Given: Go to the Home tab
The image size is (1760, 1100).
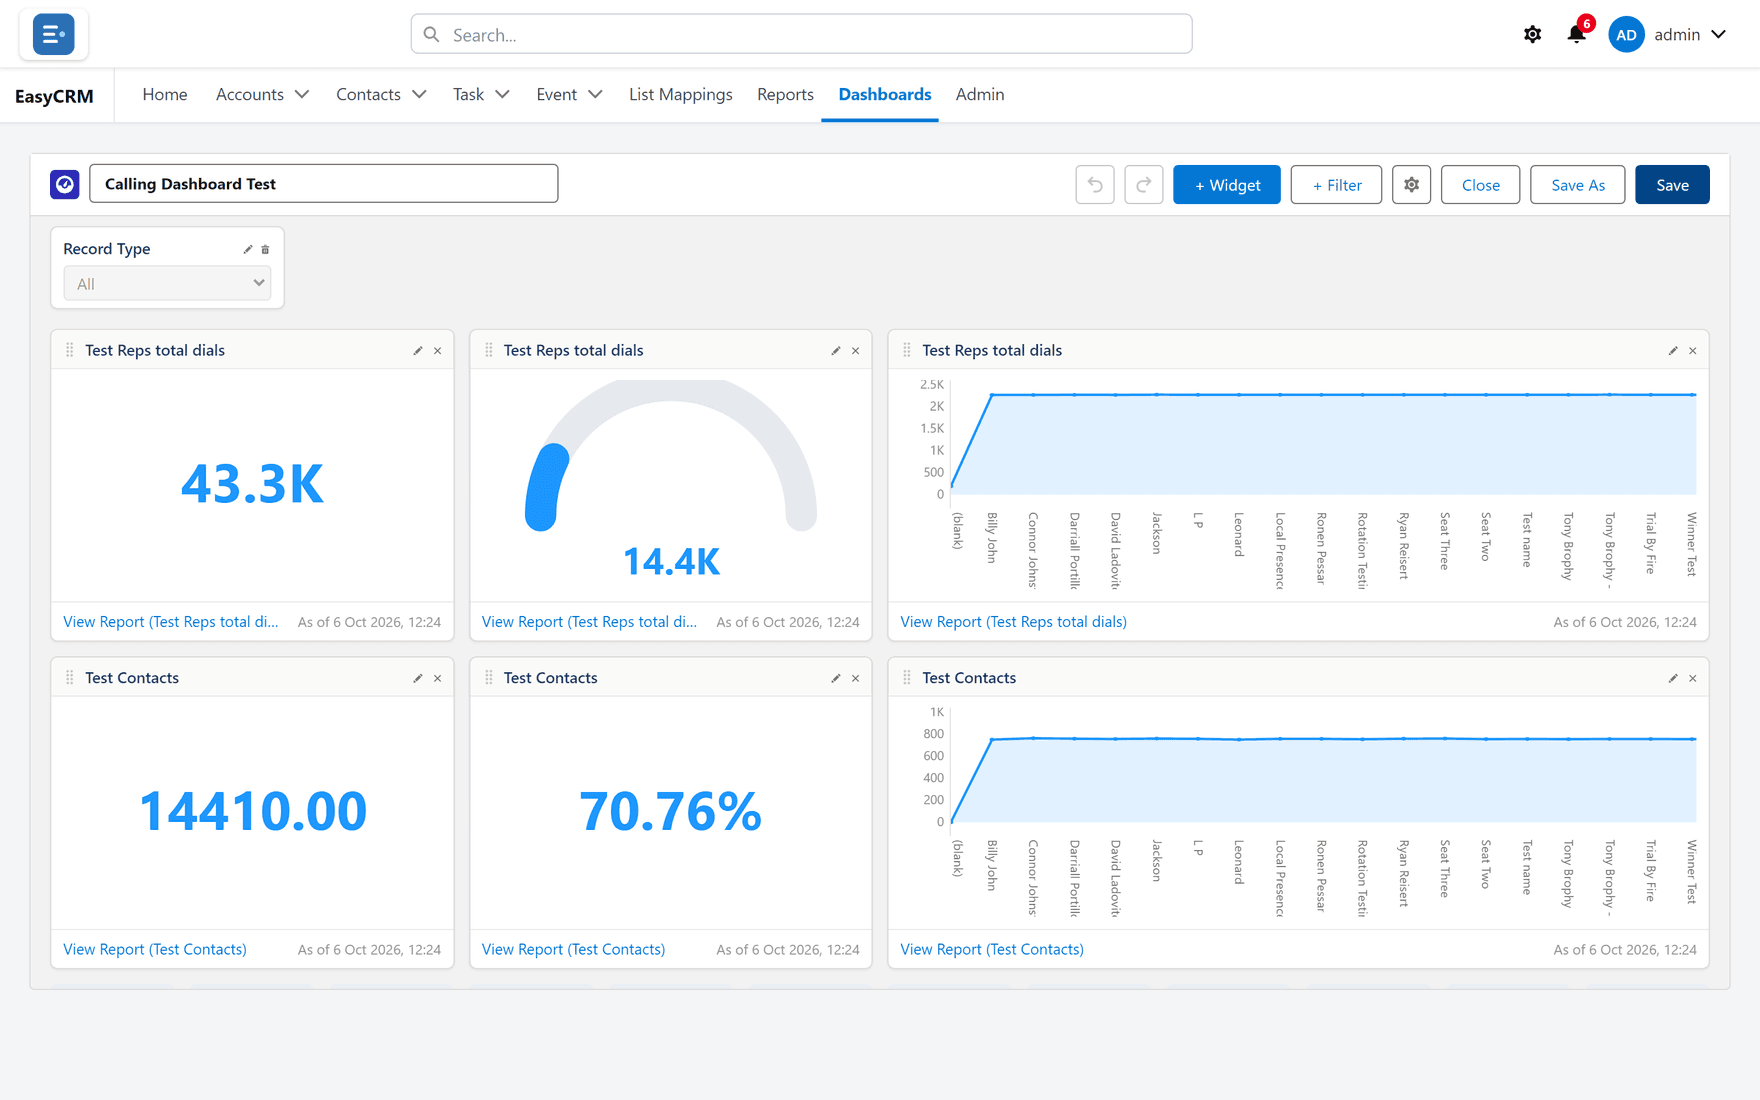Looking at the screenshot, I should (165, 94).
